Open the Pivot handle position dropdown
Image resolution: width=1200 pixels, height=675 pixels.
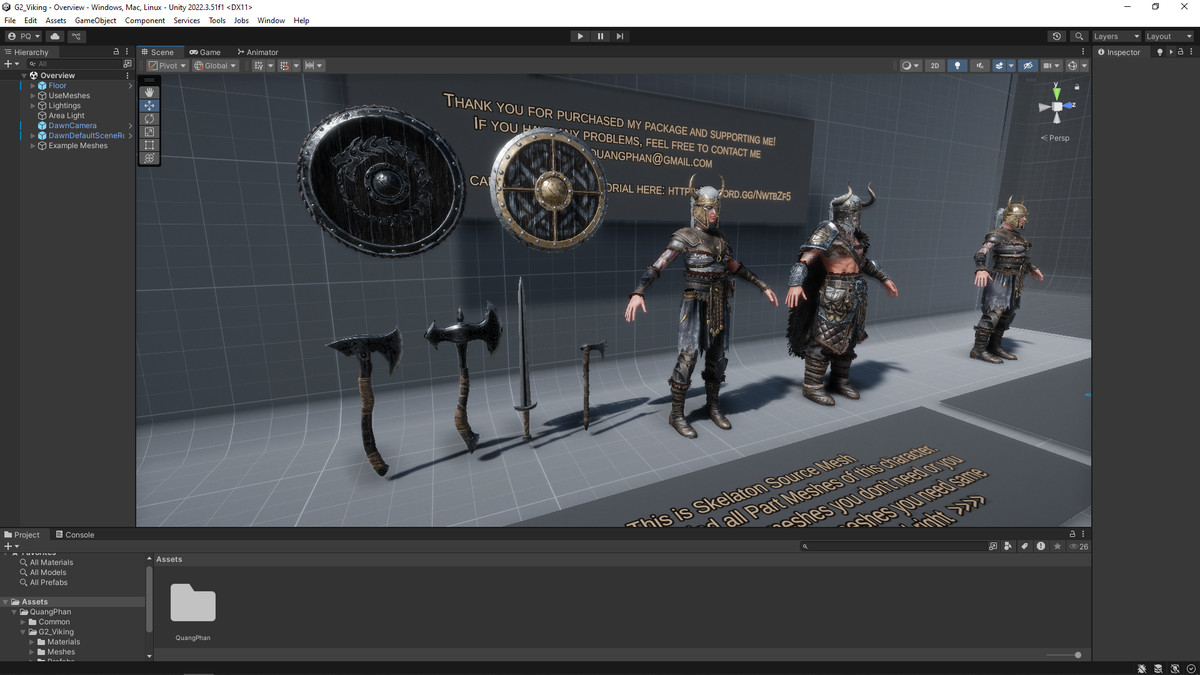168,66
